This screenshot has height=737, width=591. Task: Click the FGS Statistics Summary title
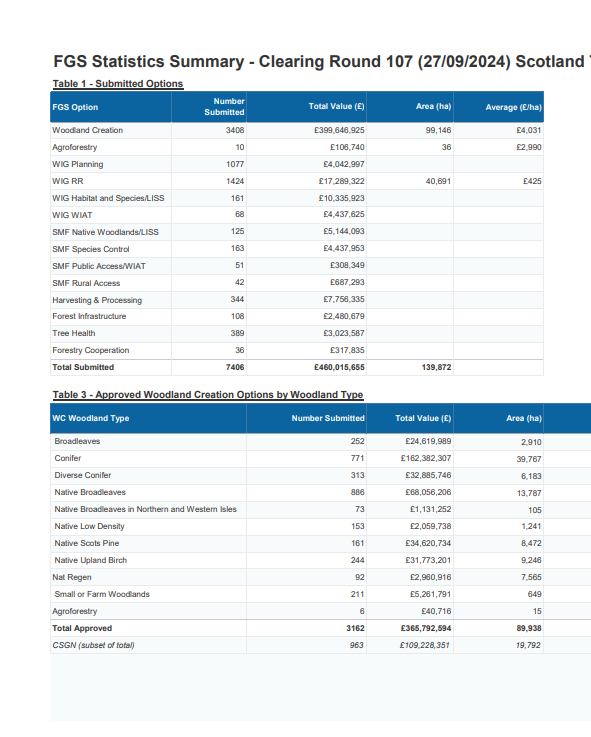322,62
